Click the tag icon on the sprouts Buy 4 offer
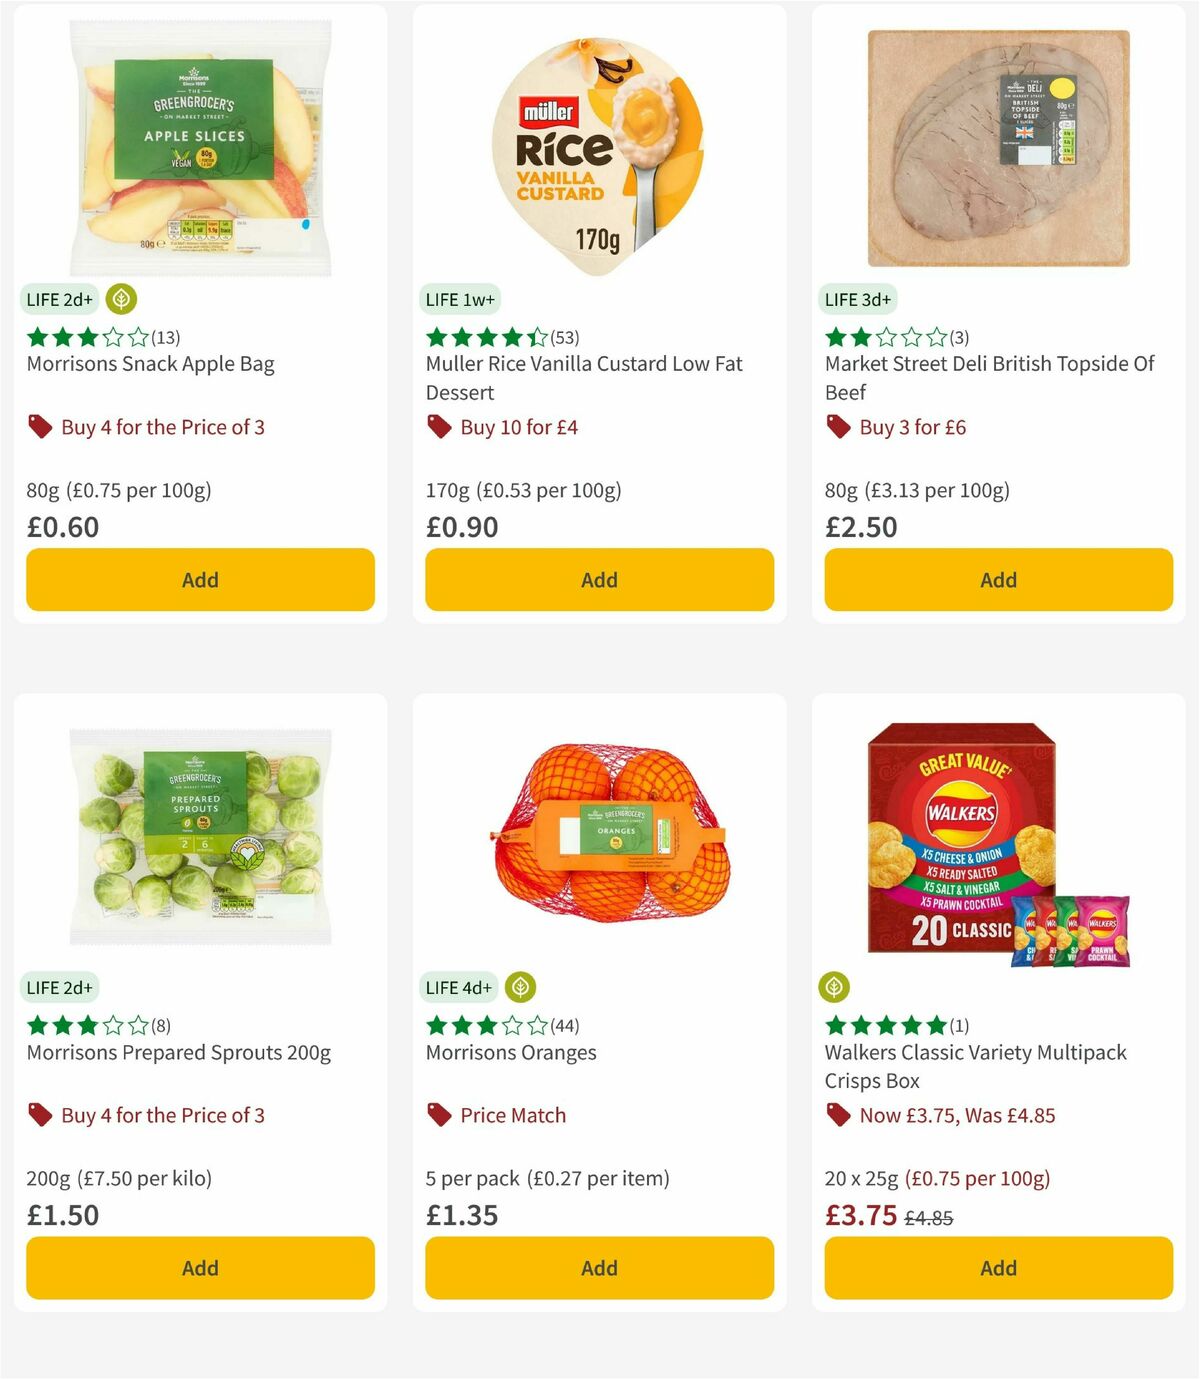This screenshot has height=1379, width=1200. [40, 1114]
